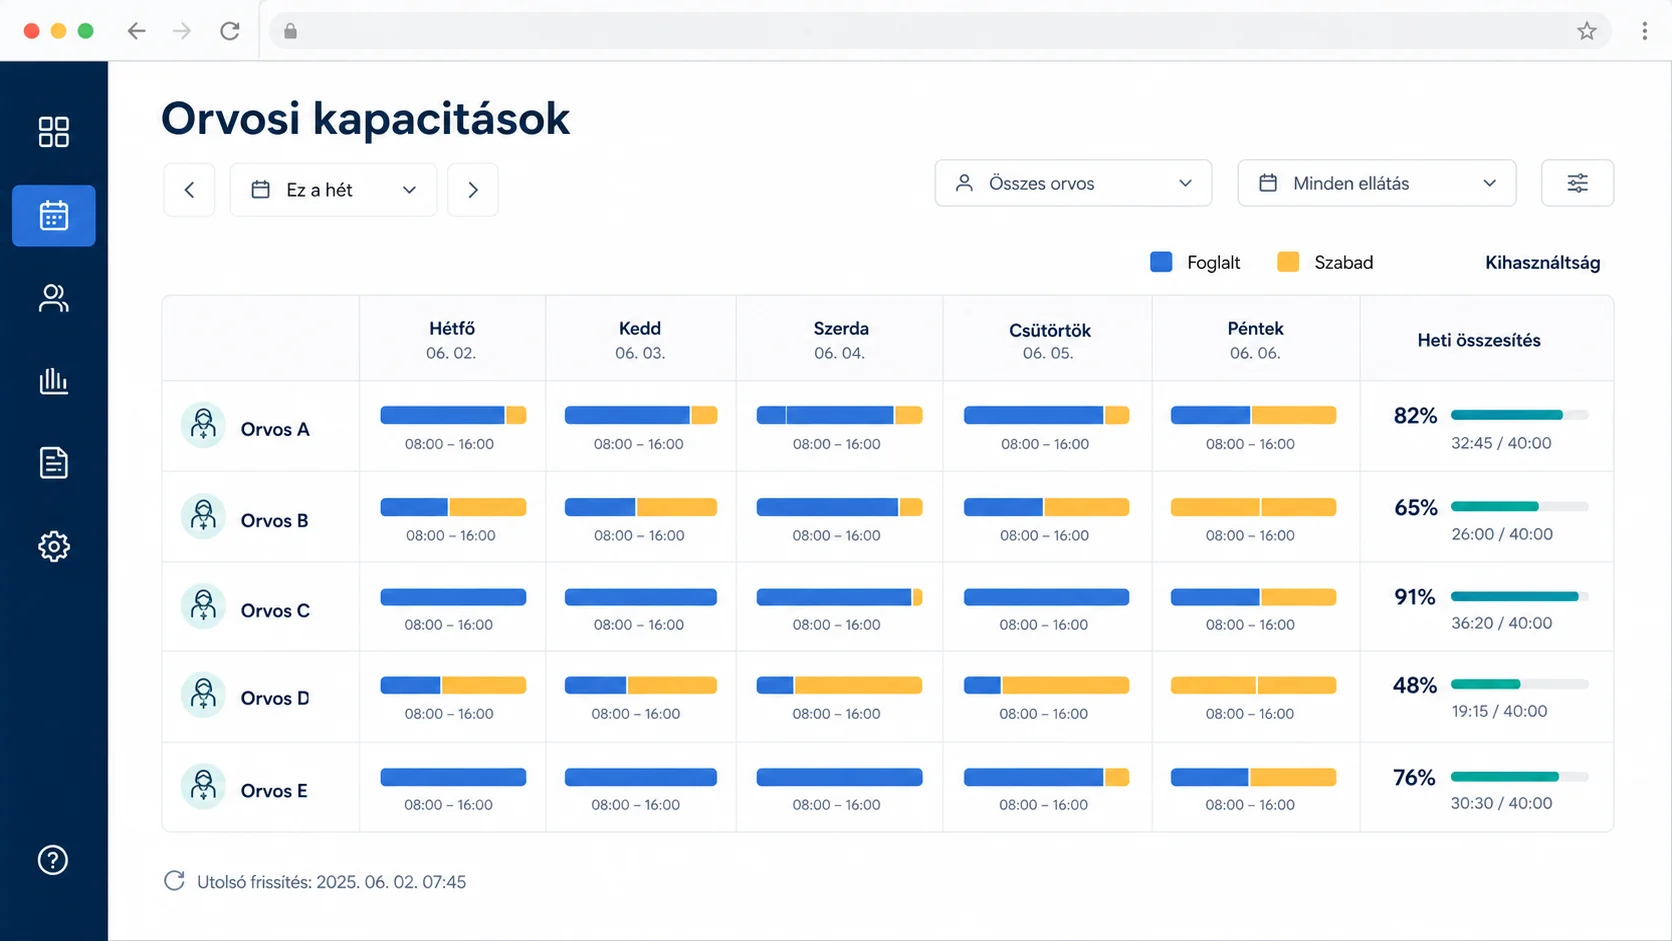
Task: Click the lock icon in address bar
Action: pyautogui.click(x=290, y=31)
